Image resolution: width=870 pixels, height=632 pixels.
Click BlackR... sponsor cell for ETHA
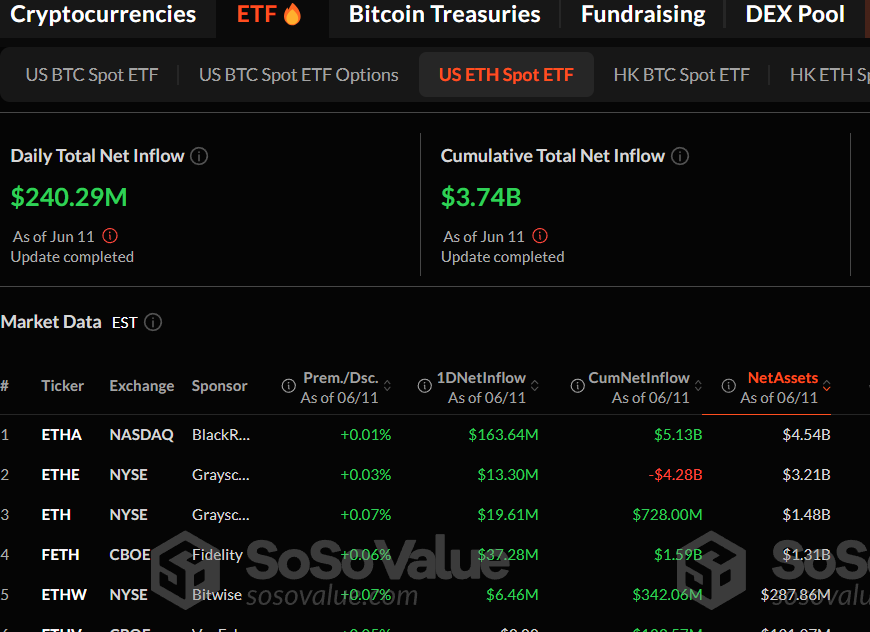click(221, 434)
